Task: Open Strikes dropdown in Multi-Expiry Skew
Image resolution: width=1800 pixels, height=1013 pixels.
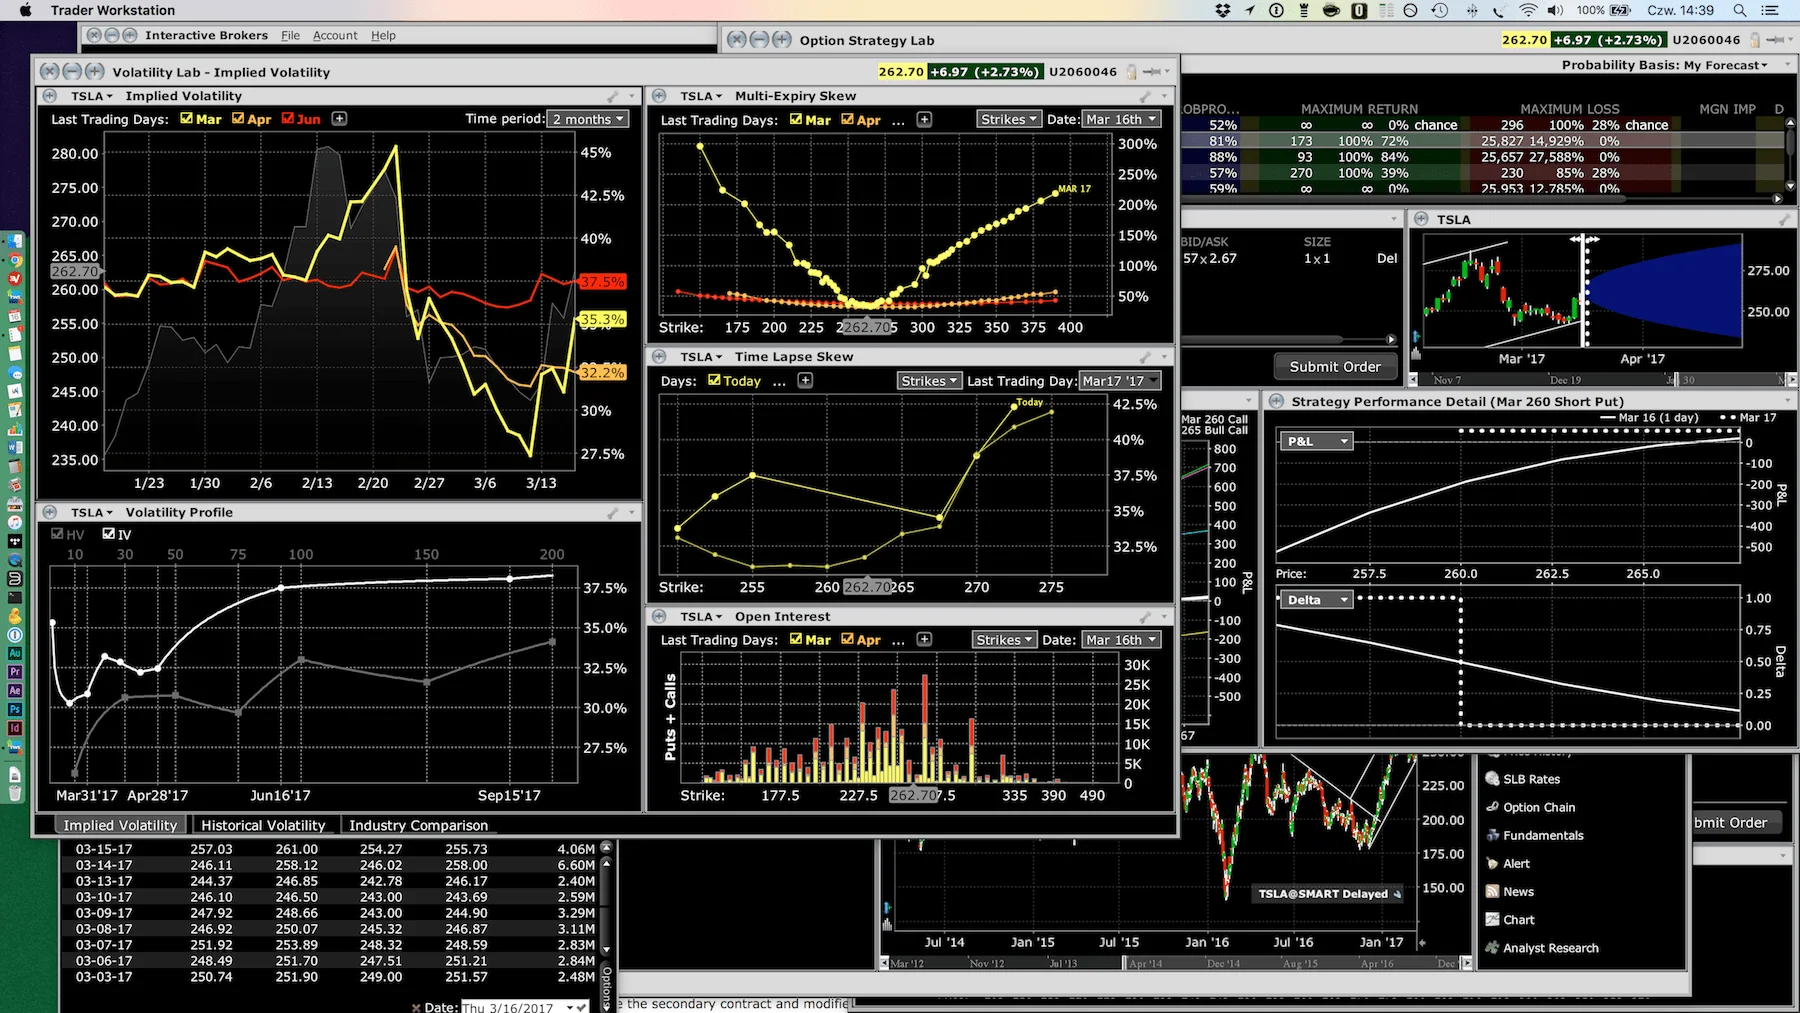Action: tap(1008, 119)
